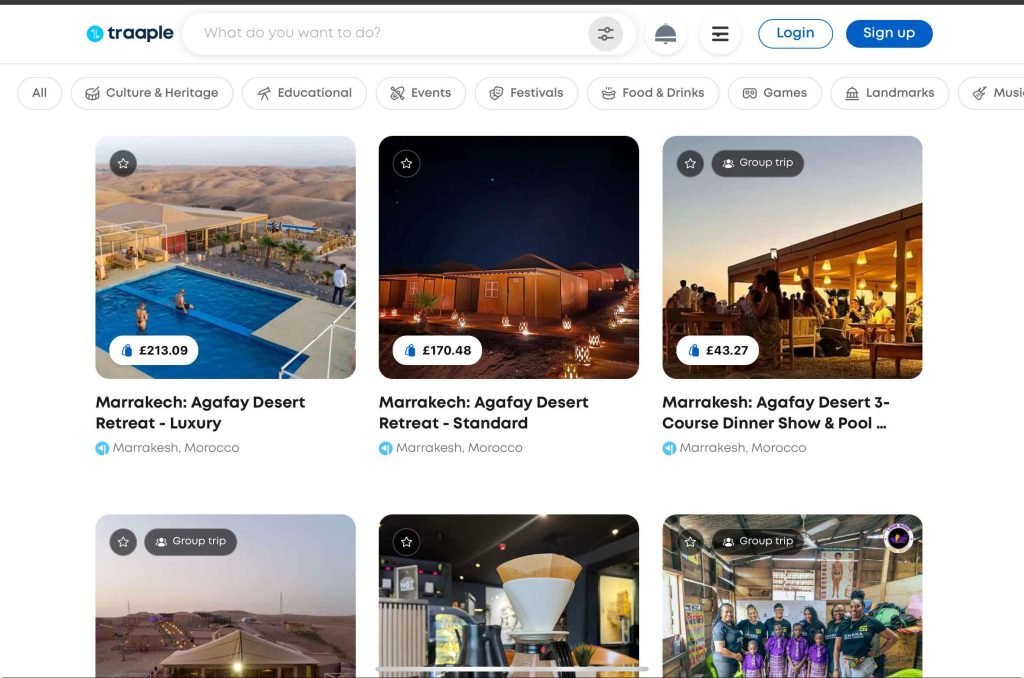Click the traaple logo
This screenshot has width=1024, height=678.
[x=130, y=34]
